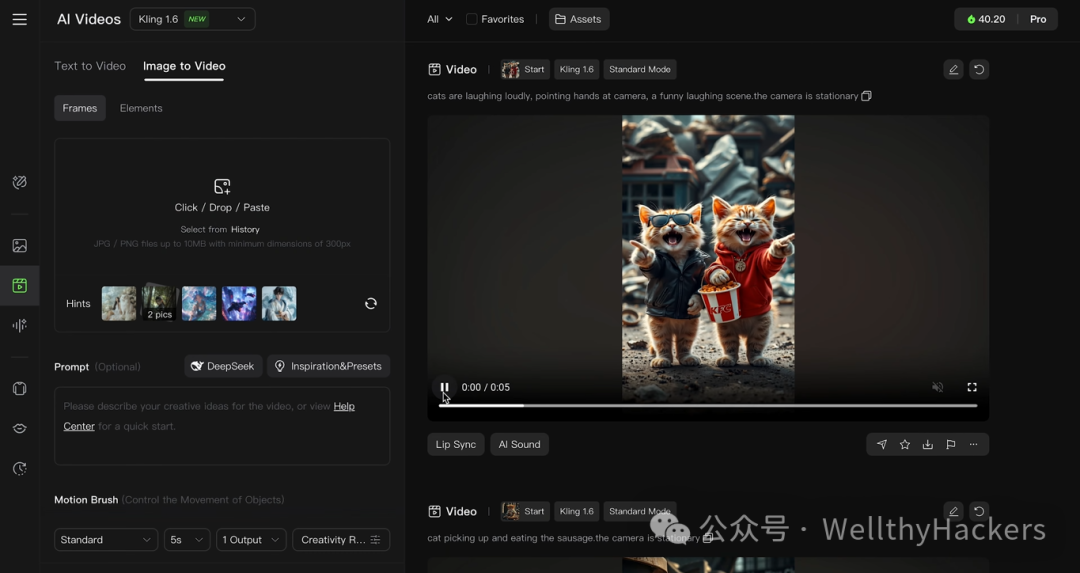Open the AI Images sidebar icon

19,245
